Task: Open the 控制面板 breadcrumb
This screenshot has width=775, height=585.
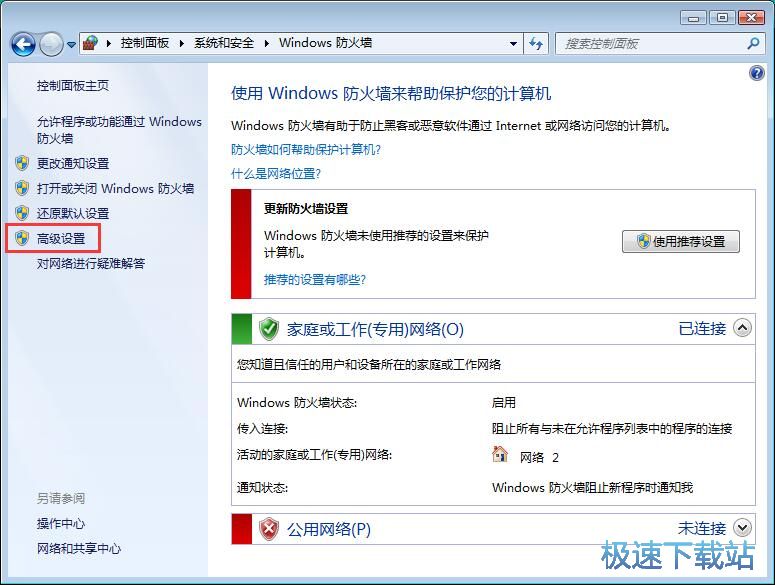Action: point(145,43)
